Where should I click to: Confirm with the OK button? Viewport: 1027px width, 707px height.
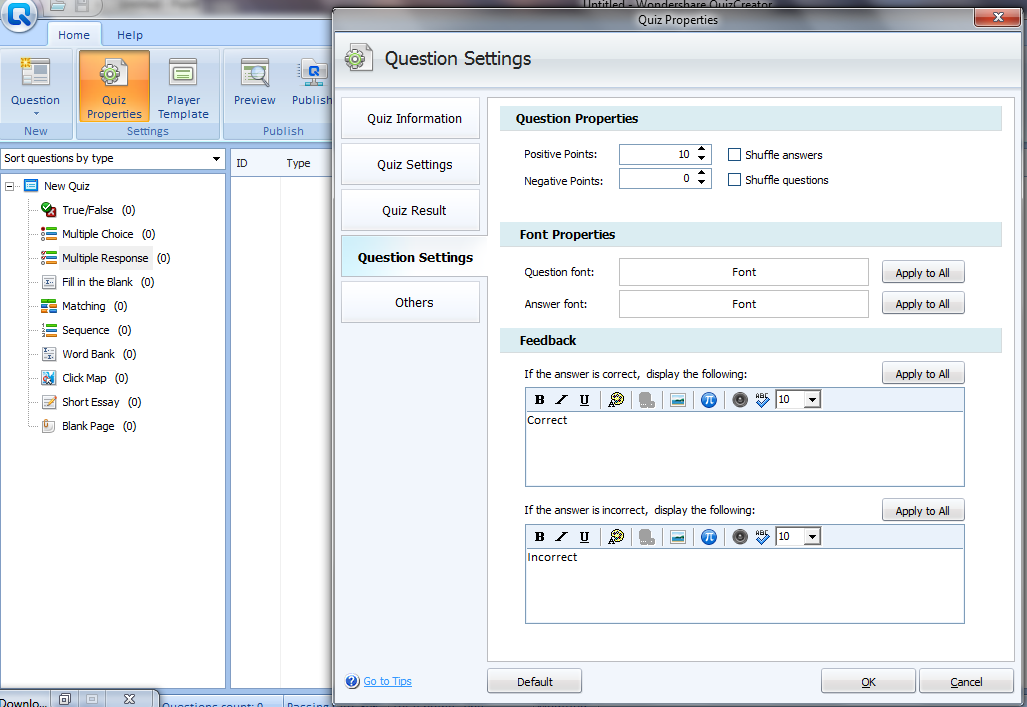868,681
